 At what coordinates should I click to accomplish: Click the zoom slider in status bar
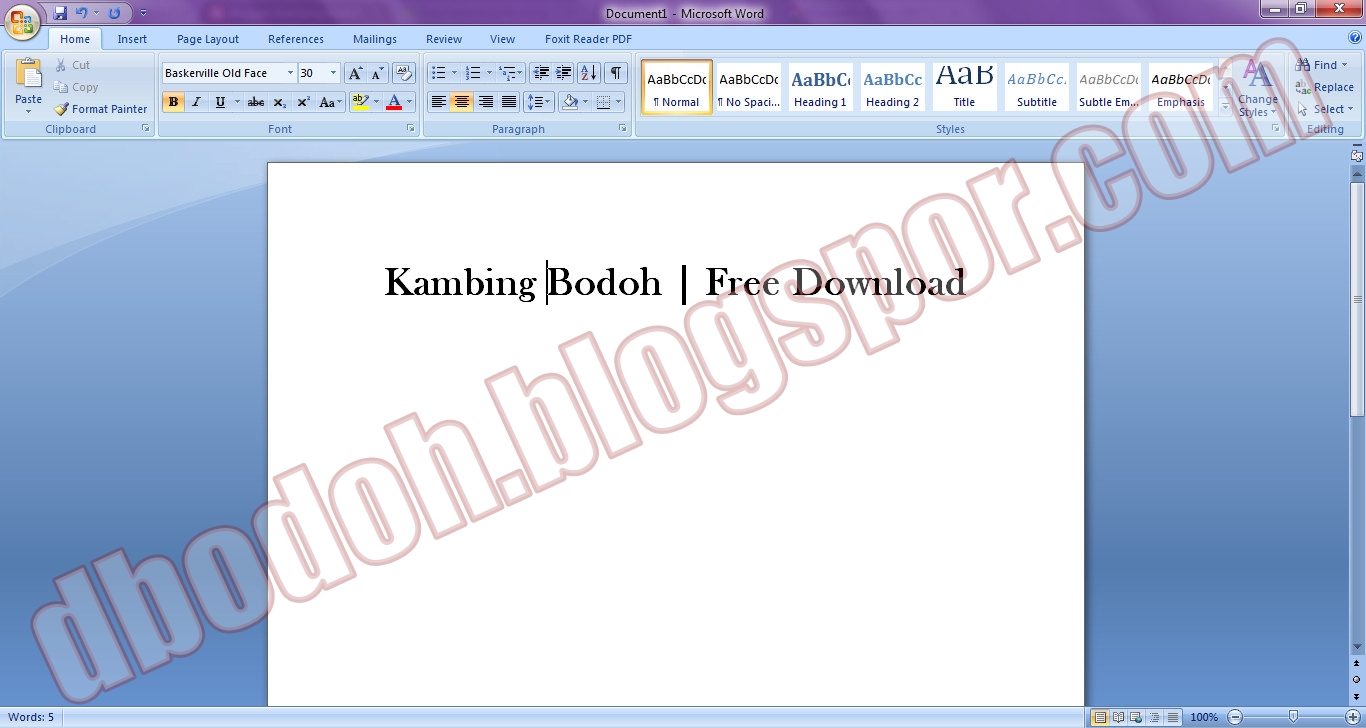tap(1293, 717)
